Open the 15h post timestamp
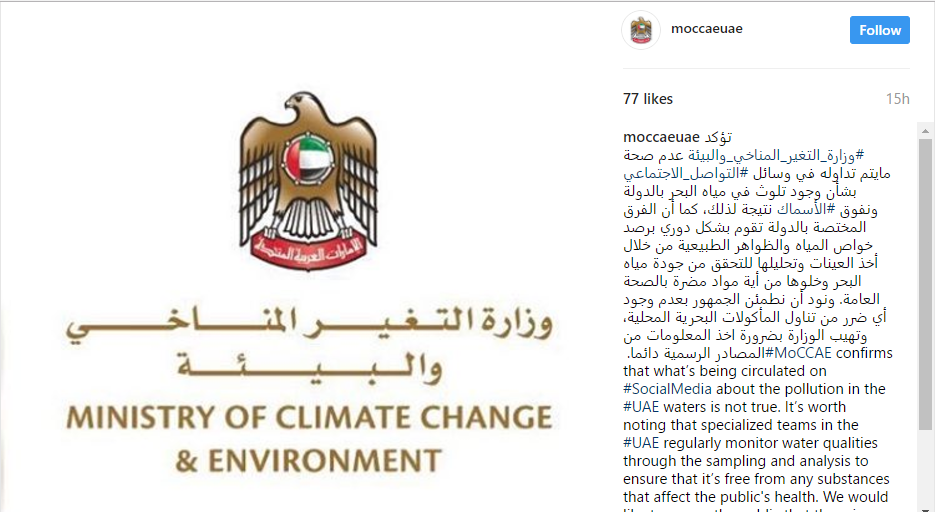This screenshot has height=512, width=935. coord(897,99)
